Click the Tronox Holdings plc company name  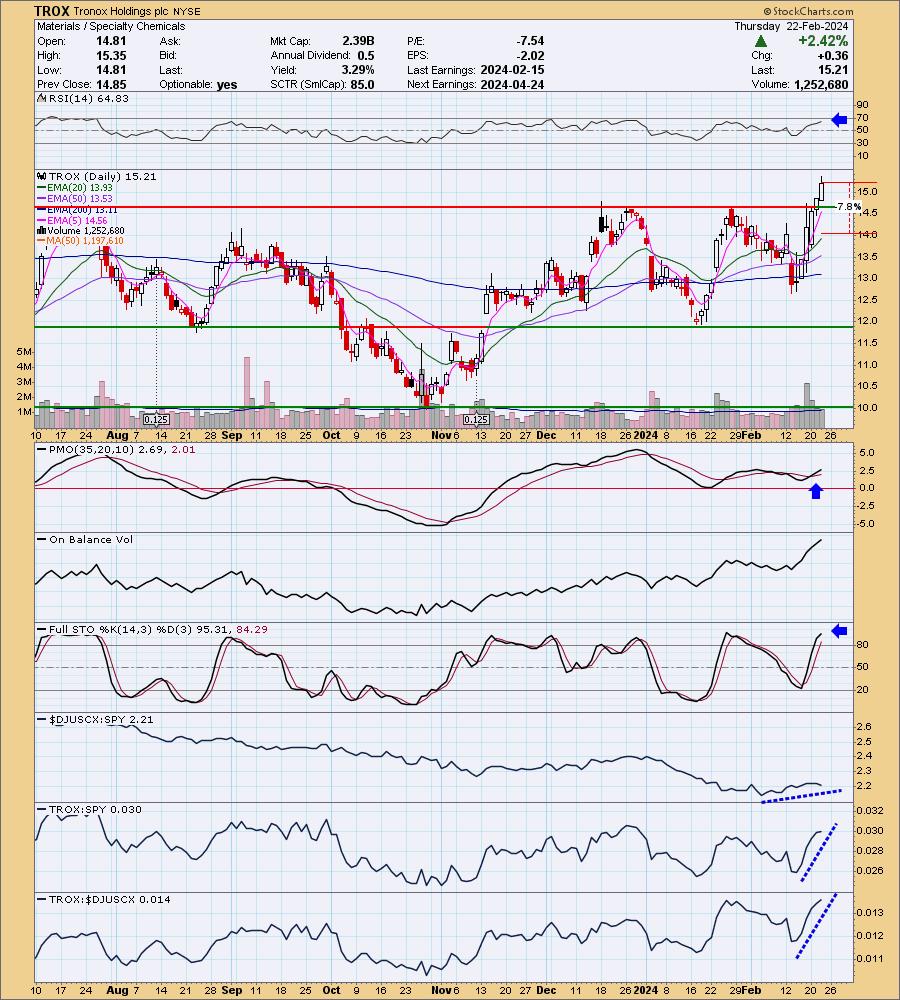pyautogui.click(x=122, y=11)
